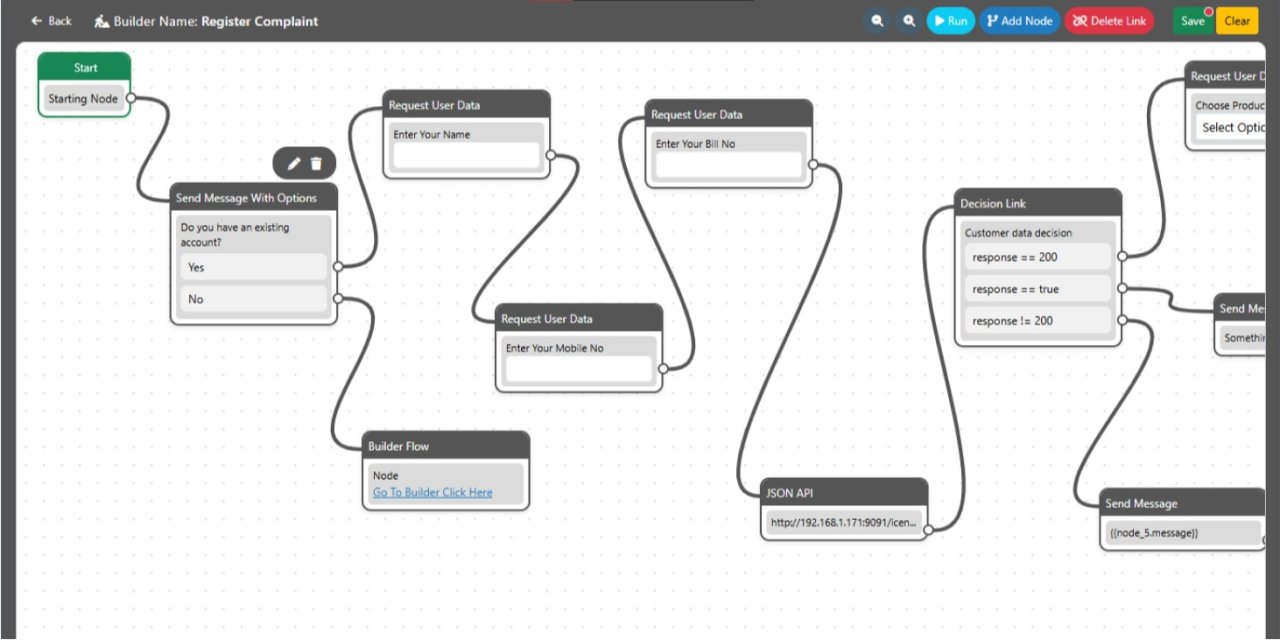
Task: Run the chatbot flow
Action: pos(950,21)
